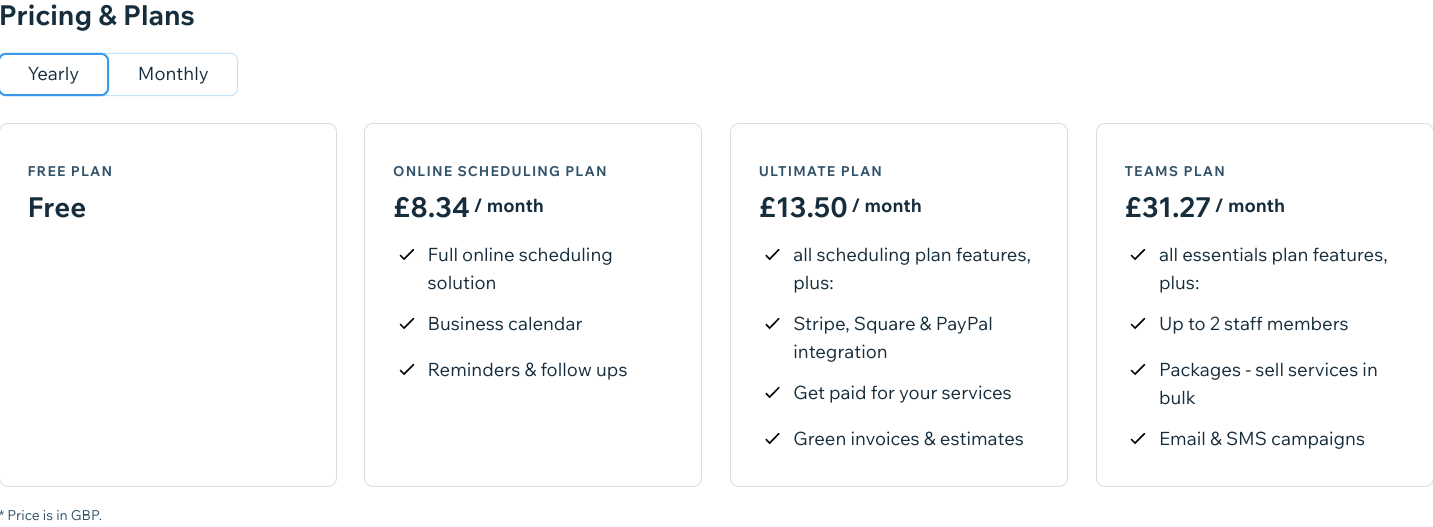The image size is (1433, 527).
Task: Click the Price is in GBP footnote
Action: (x=51, y=515)
